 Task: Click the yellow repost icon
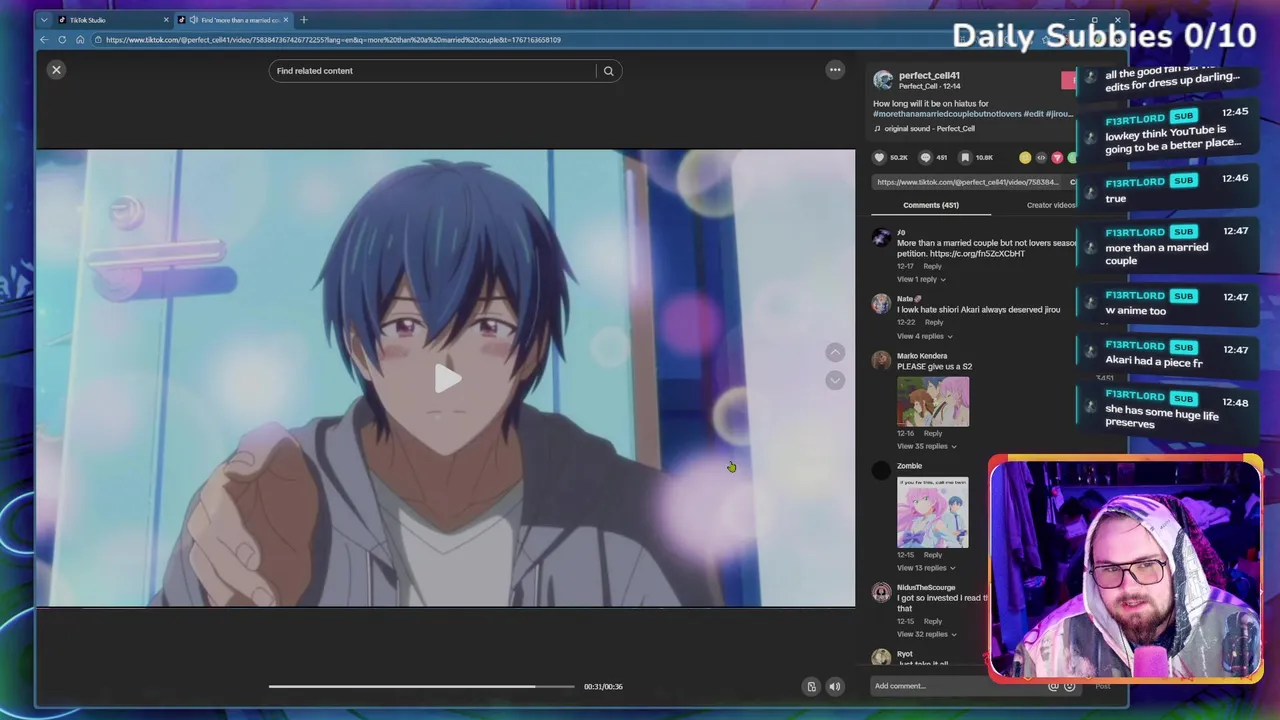(x=1025, y=157)
